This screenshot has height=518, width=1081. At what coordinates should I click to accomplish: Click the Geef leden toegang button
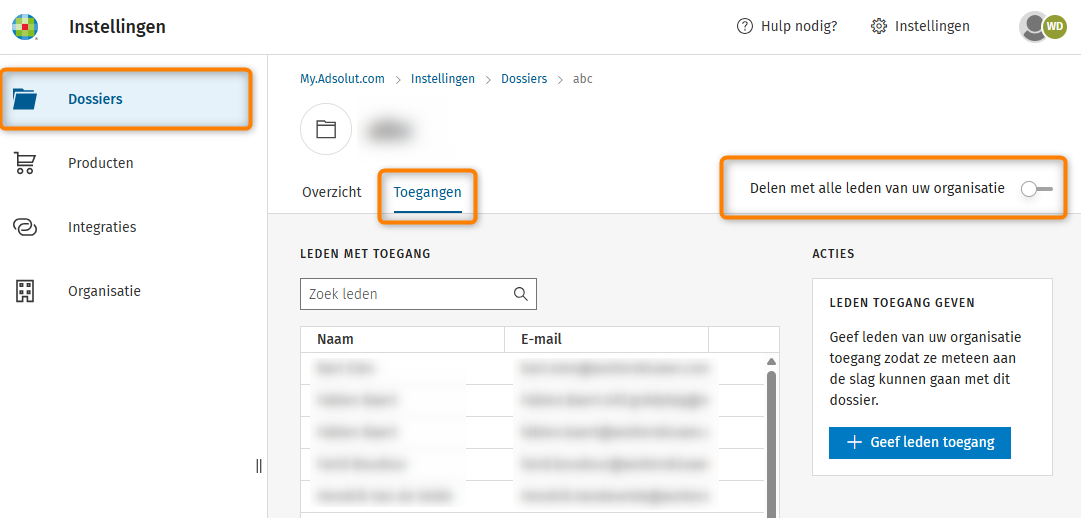pyautogui.click(x=919, y=443)
